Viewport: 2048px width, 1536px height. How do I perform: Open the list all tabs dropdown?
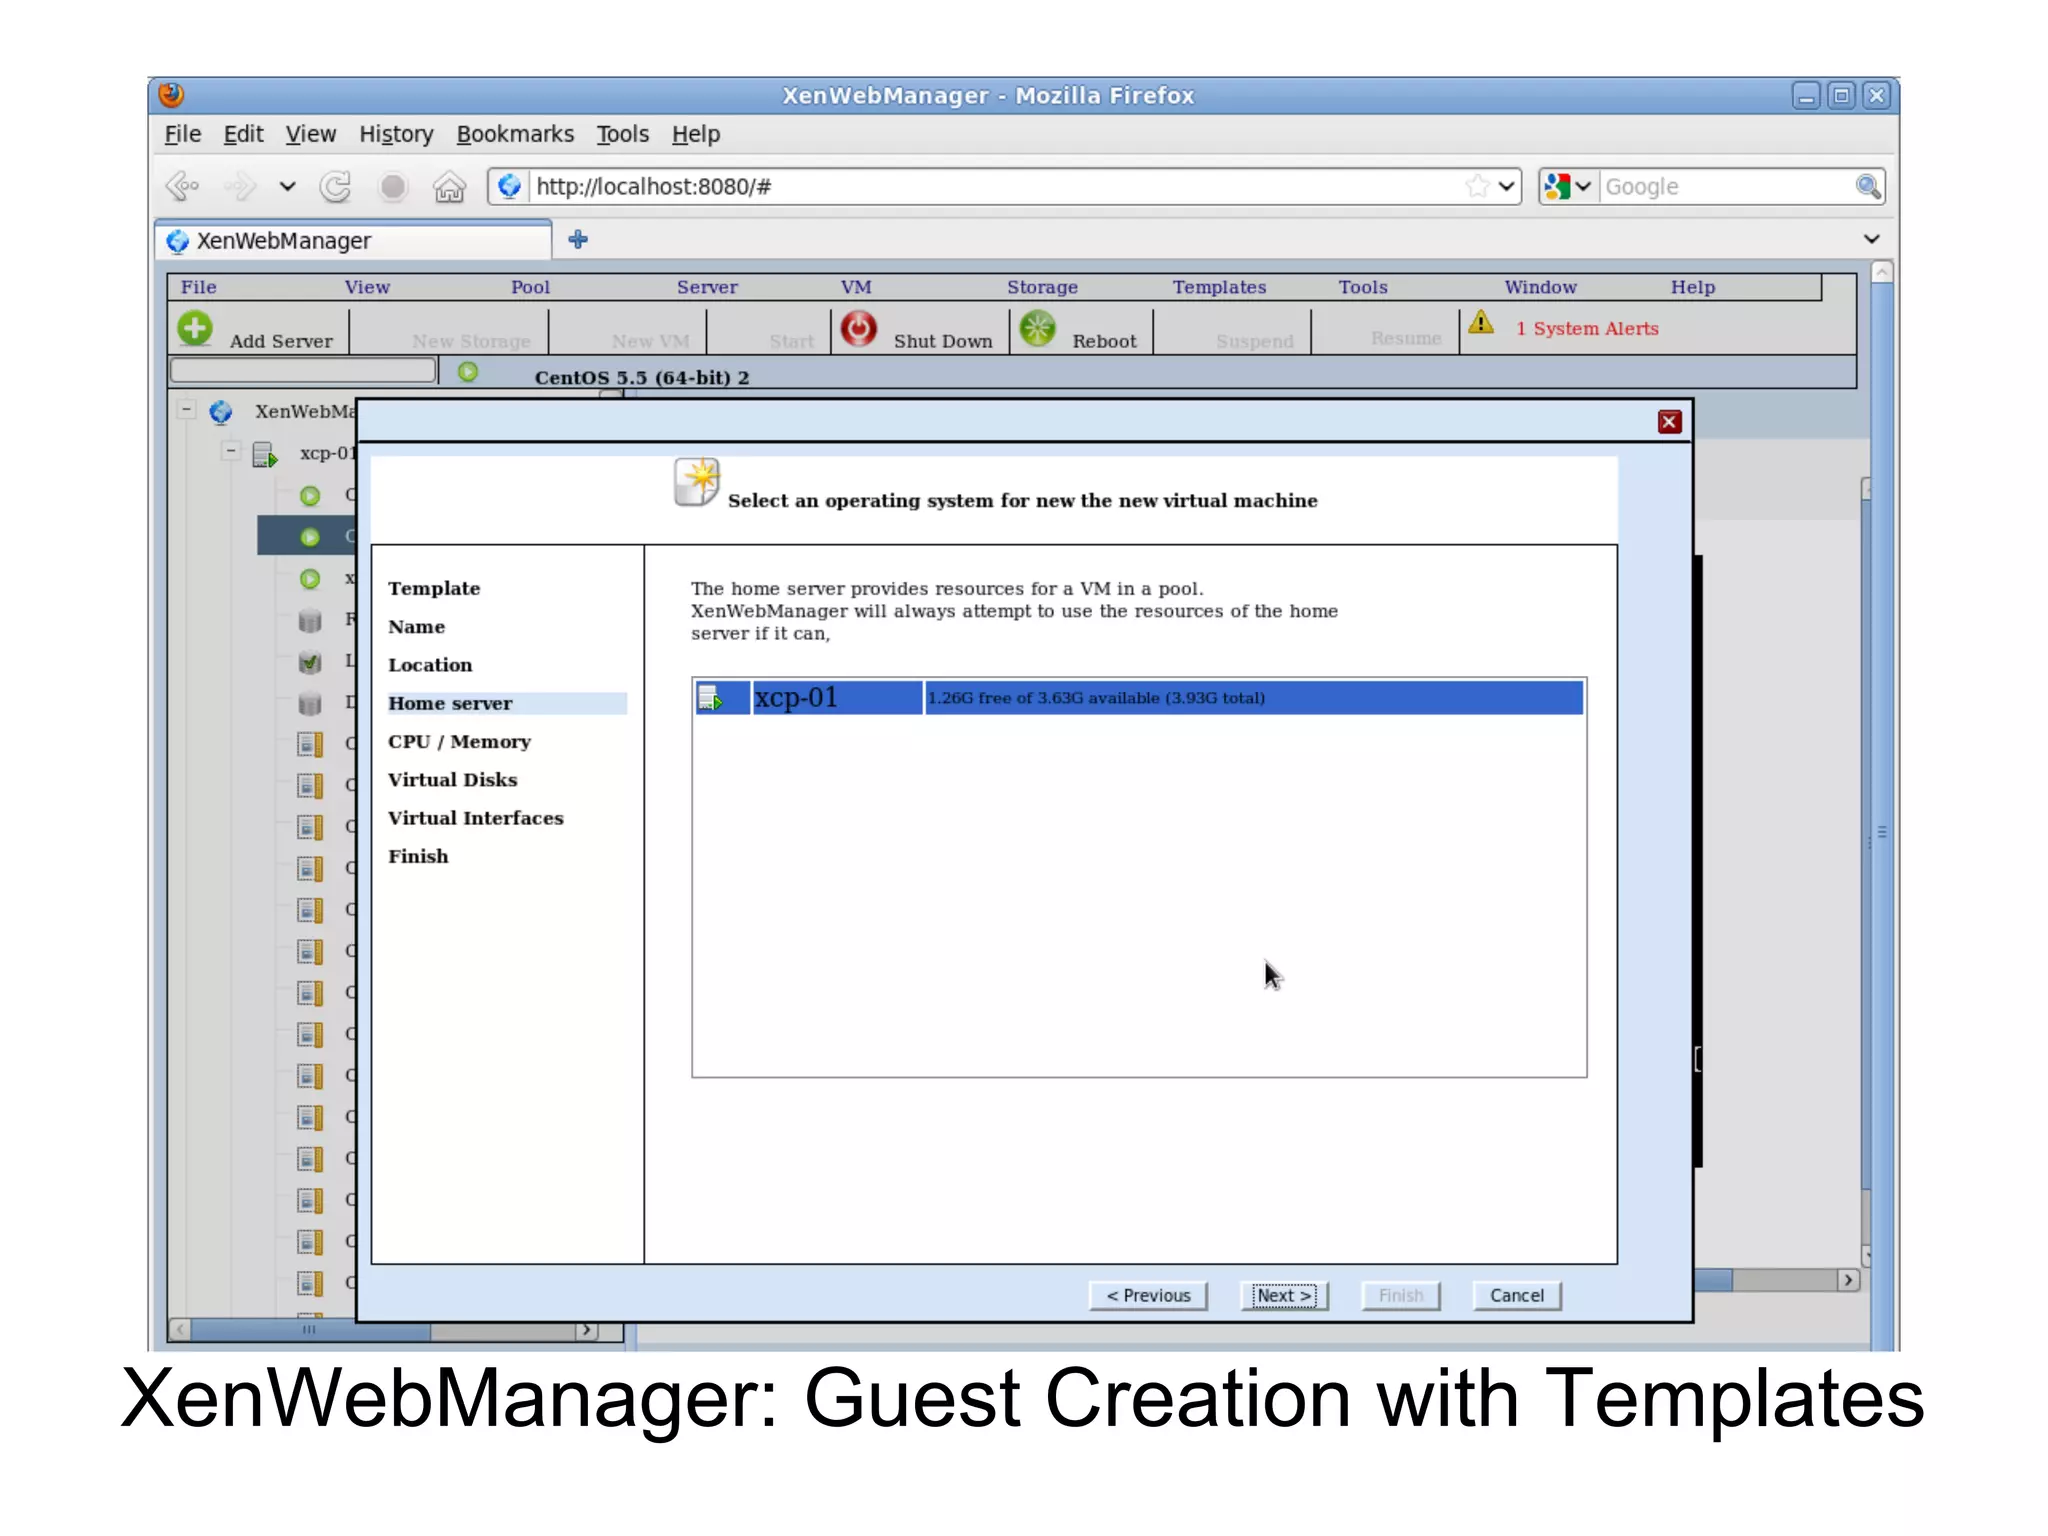point(1871,239)
